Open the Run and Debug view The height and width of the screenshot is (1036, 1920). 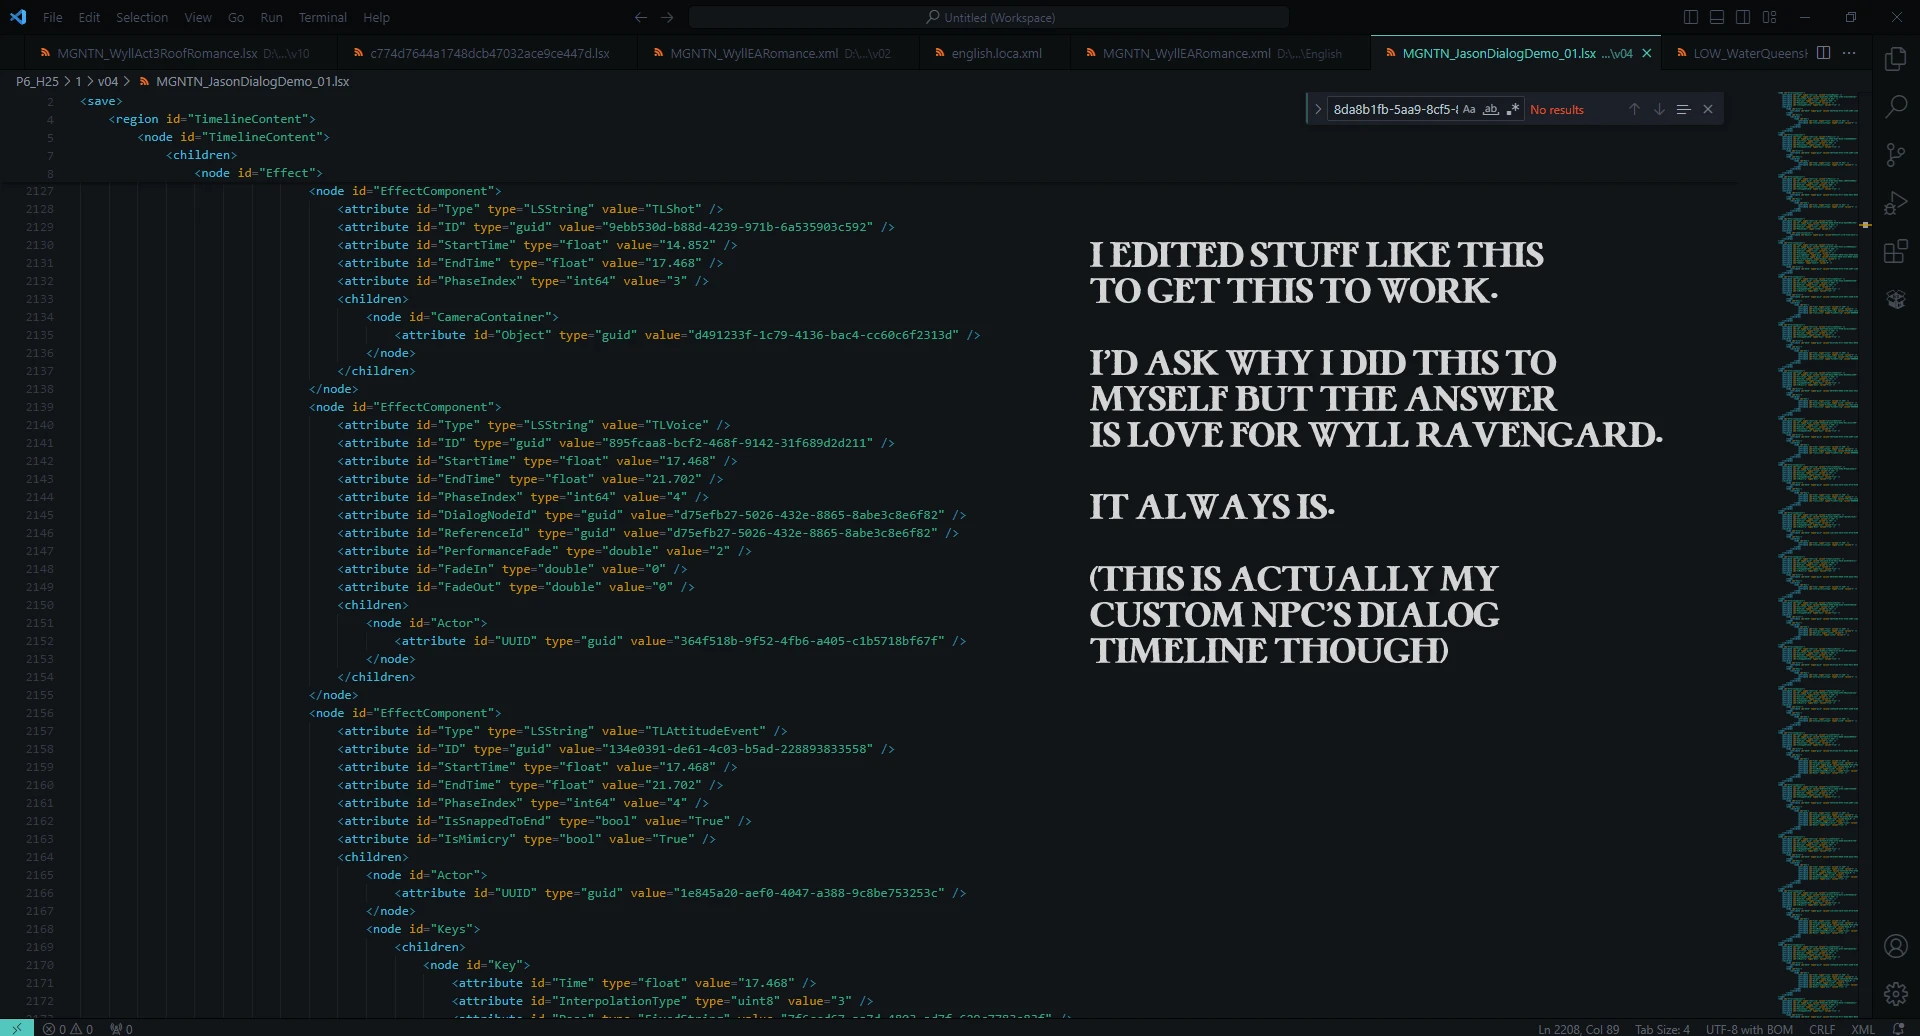pos(1895,203)
